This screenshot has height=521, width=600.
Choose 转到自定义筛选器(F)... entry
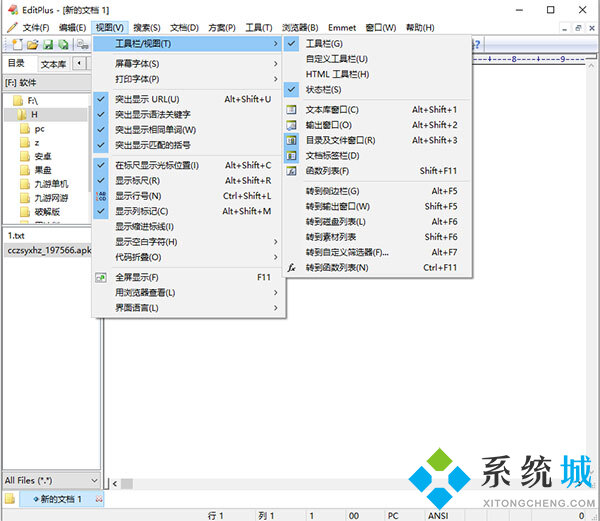click(x=377, y=252)
